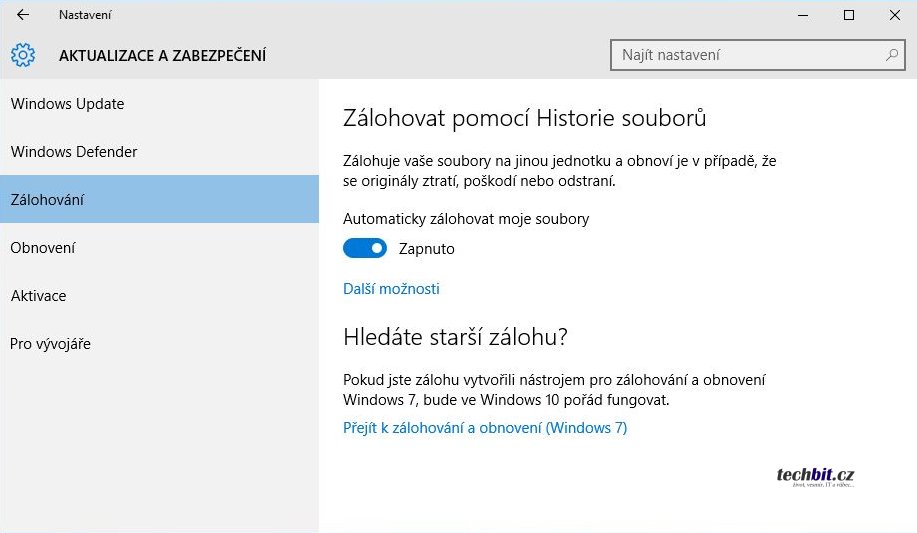The image size is (917, 533).
Task: Open the Windows Defender section
Action: click(74, 152)
